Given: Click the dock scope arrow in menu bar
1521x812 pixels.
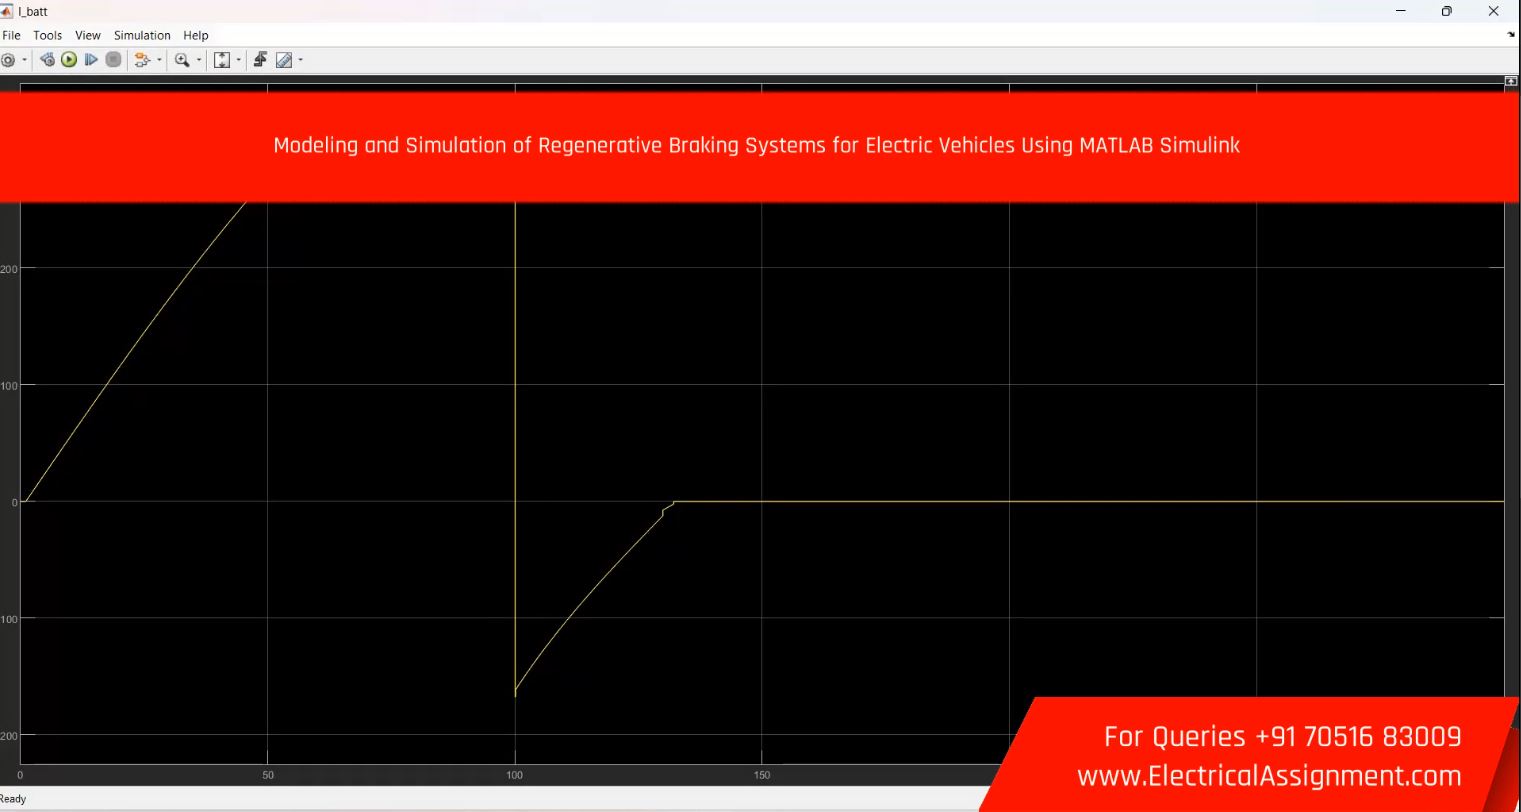Looking at the screenshot, I should pyautogui.click(x=1511, y=35).
